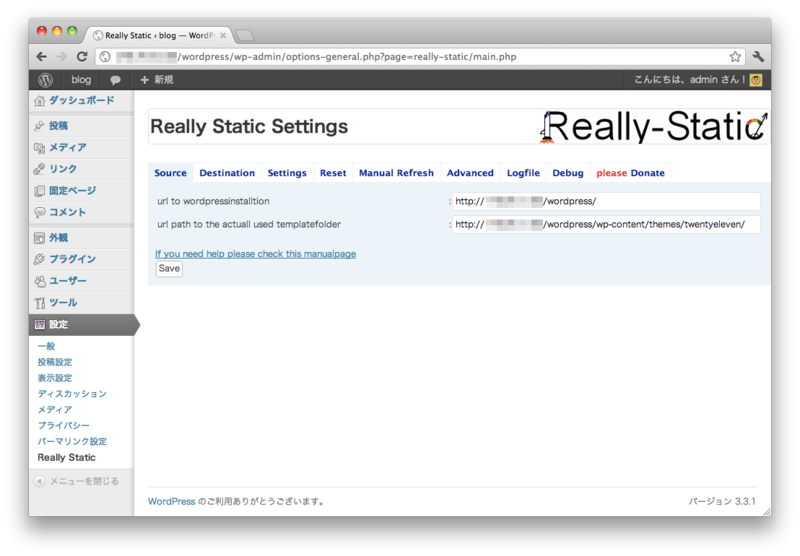Switch to the Destination tab
The height and width of the screenshot is (556, 800).
point(227,173)
